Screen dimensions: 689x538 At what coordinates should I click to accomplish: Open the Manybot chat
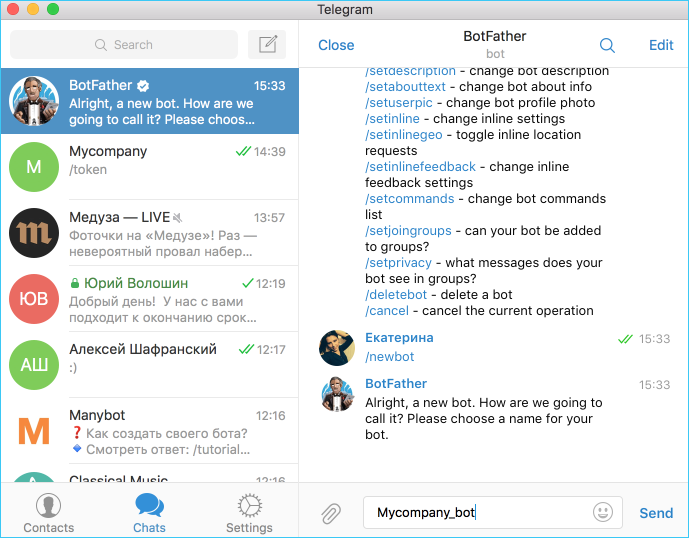(150, 431)
